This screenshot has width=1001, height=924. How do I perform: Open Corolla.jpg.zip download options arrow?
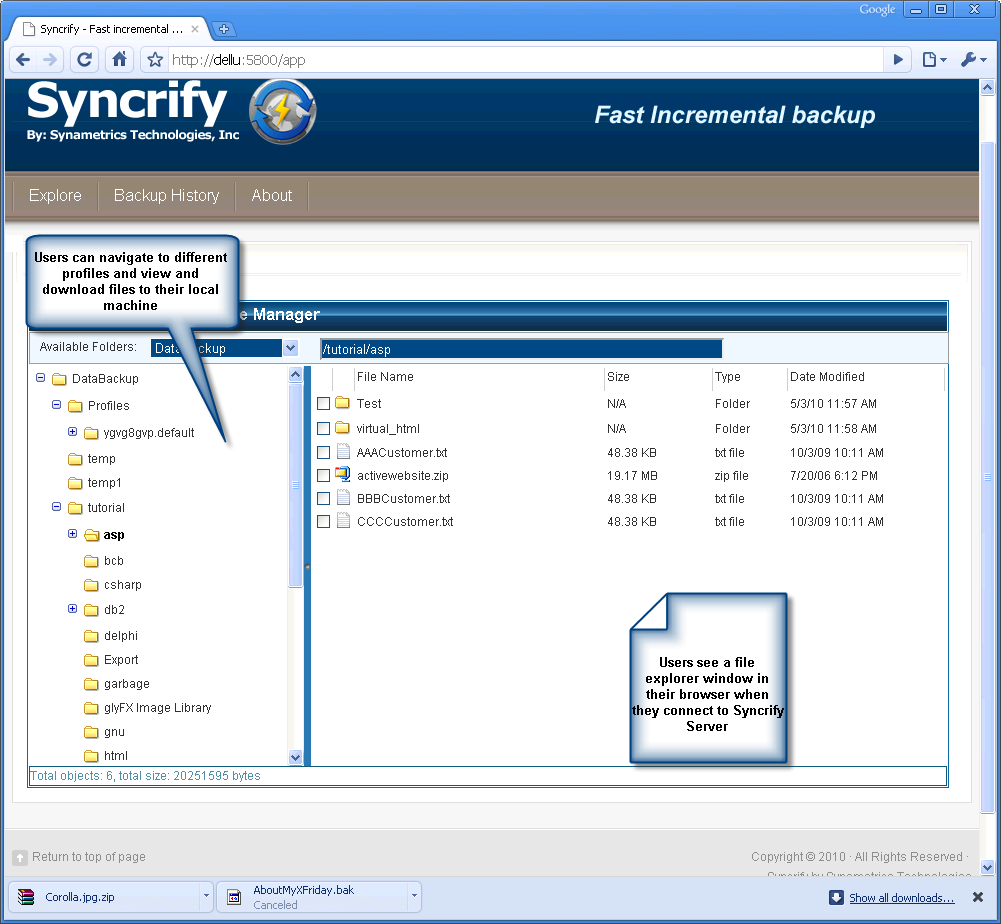206,896
